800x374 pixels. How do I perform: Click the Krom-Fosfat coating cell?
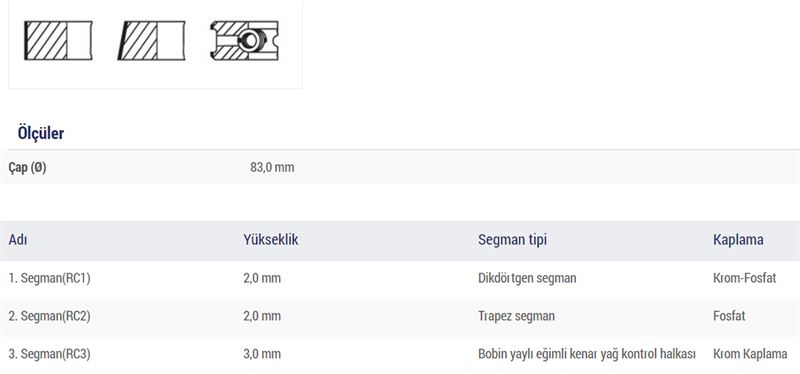744,278
